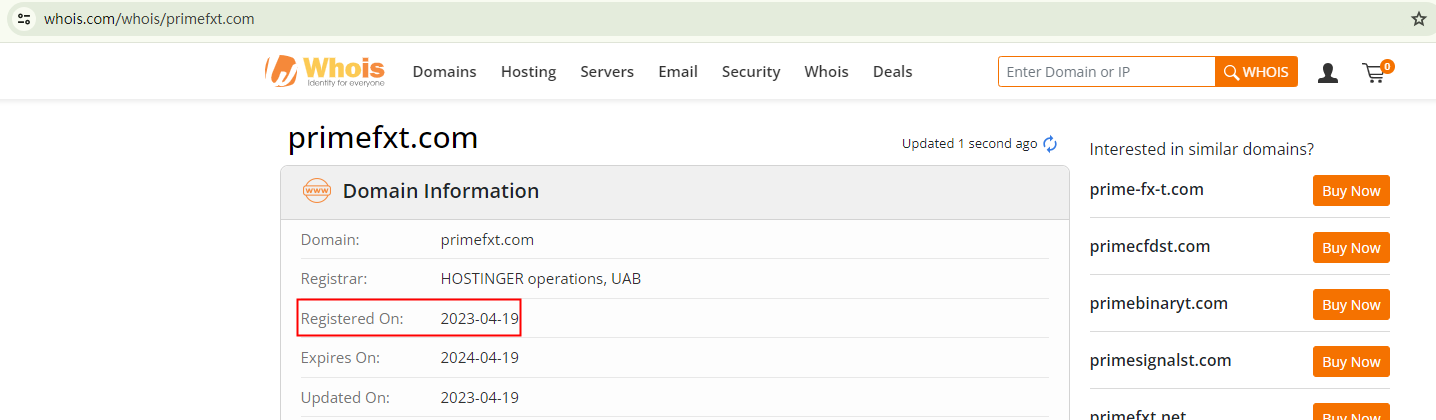Click the refresh icon beside Updated

(1050, 144)
